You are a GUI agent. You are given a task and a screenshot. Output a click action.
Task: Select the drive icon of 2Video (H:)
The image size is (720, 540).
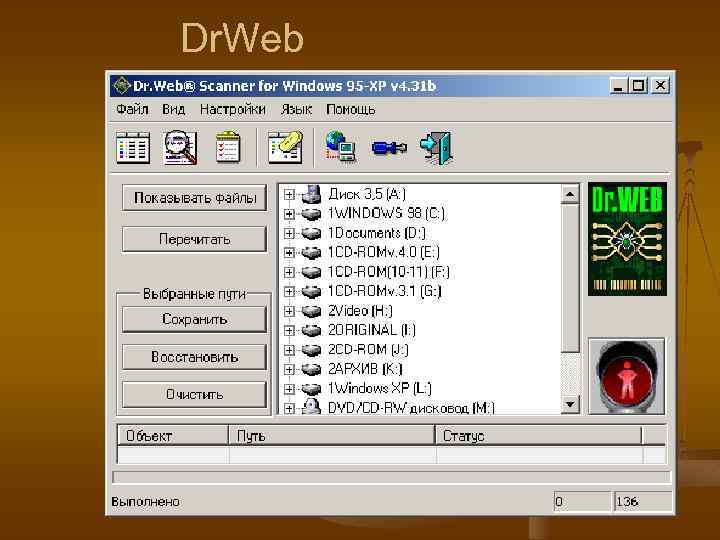[311, 311]
